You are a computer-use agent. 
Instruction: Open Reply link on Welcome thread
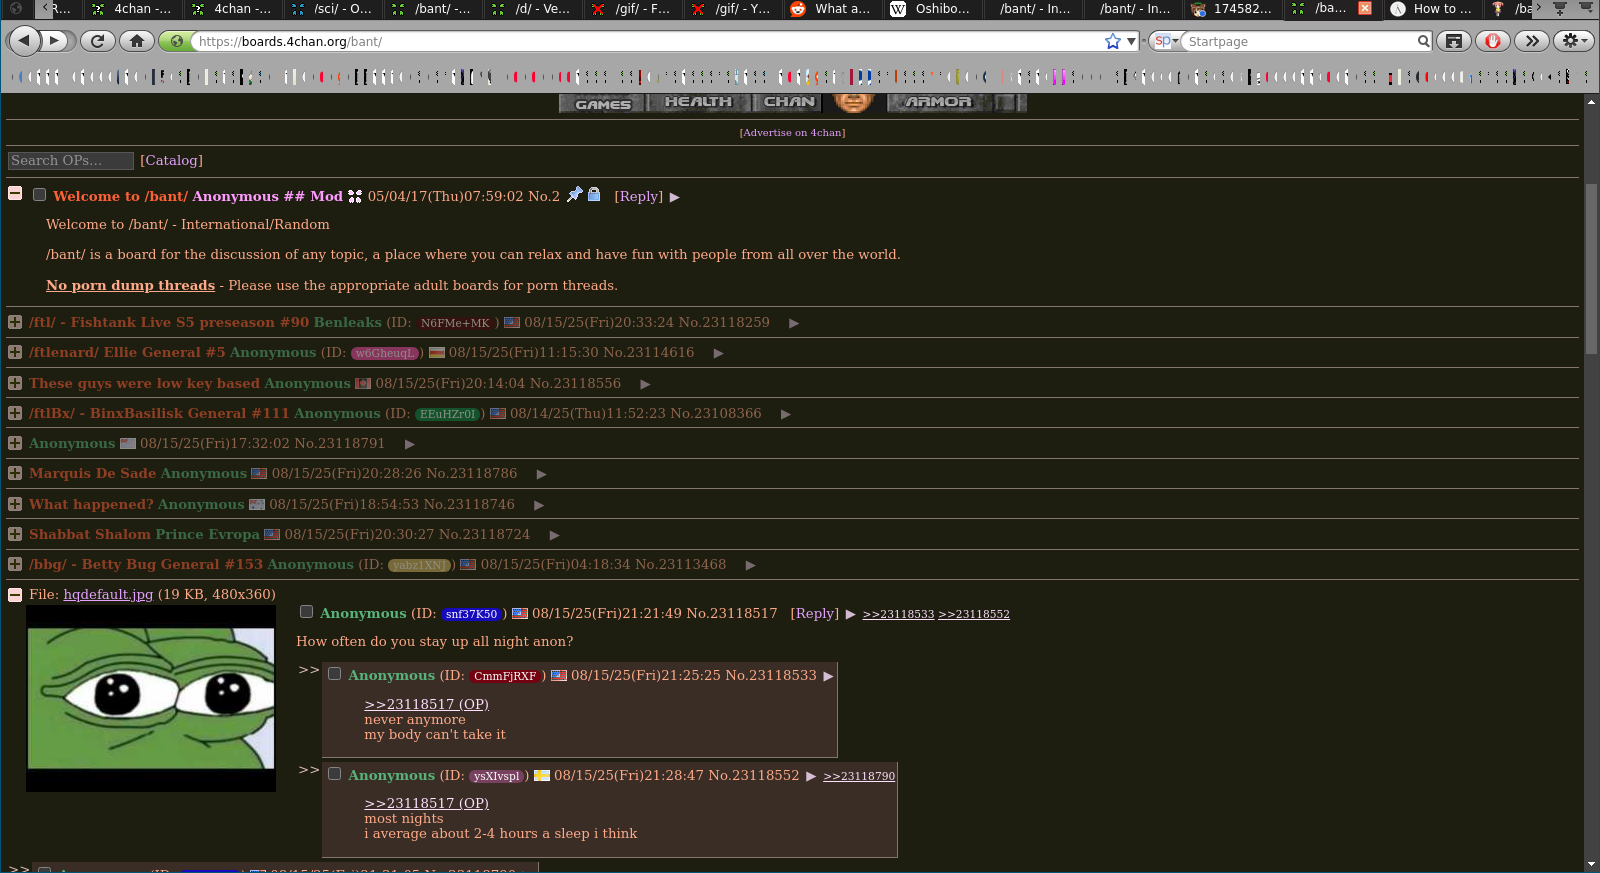pos(638,196)
